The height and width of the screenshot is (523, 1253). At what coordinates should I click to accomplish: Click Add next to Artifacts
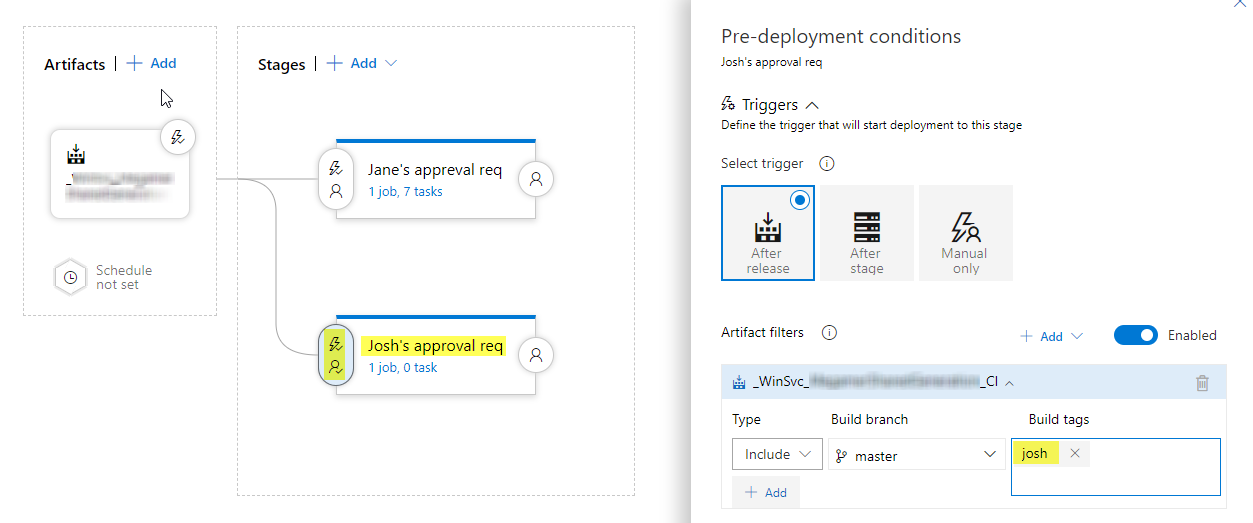click(x=152, y=63)
